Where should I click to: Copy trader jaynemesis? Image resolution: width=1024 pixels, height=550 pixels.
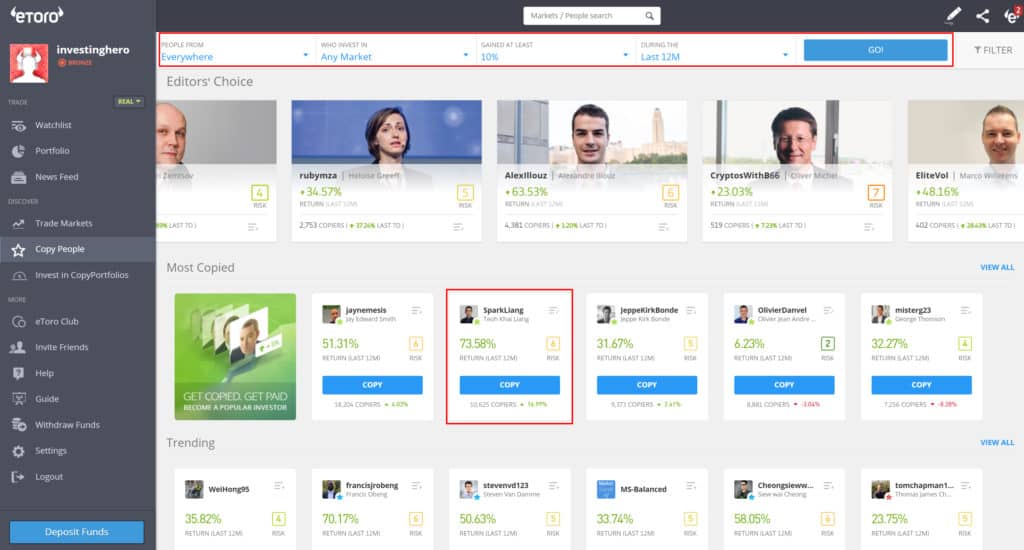[372, 385]
